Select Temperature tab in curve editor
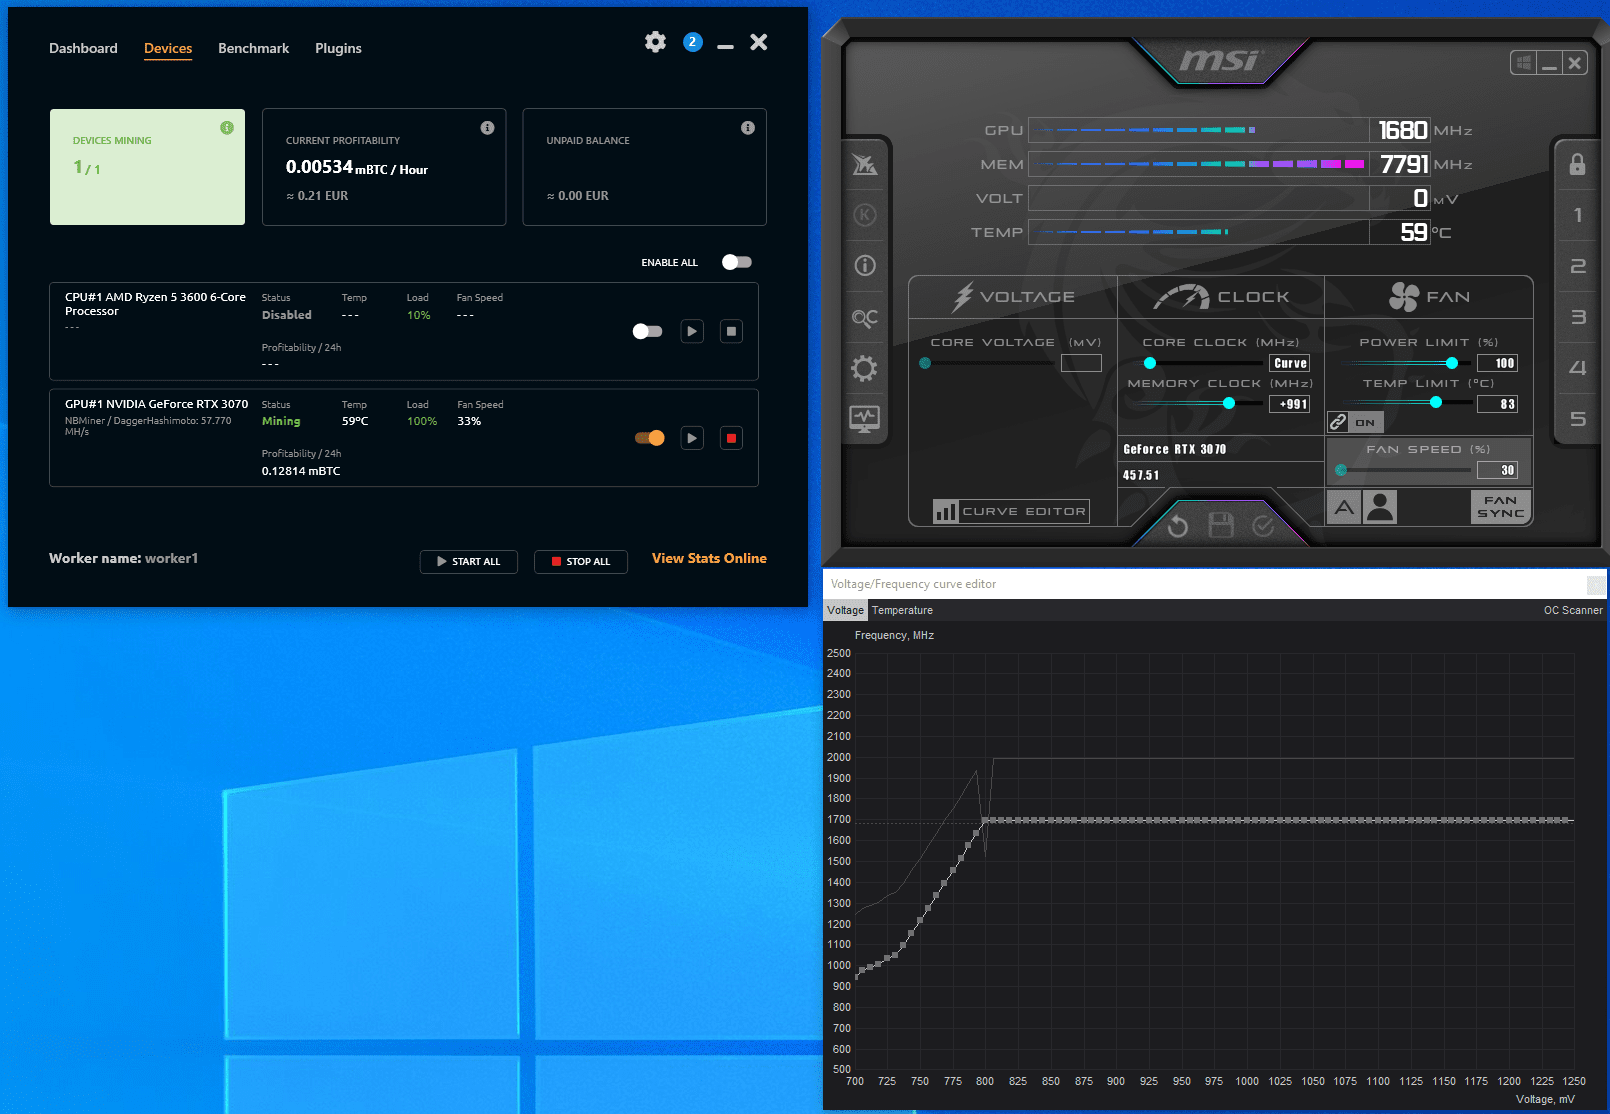The image size is (1610, 1114). (x=902, y=610)
